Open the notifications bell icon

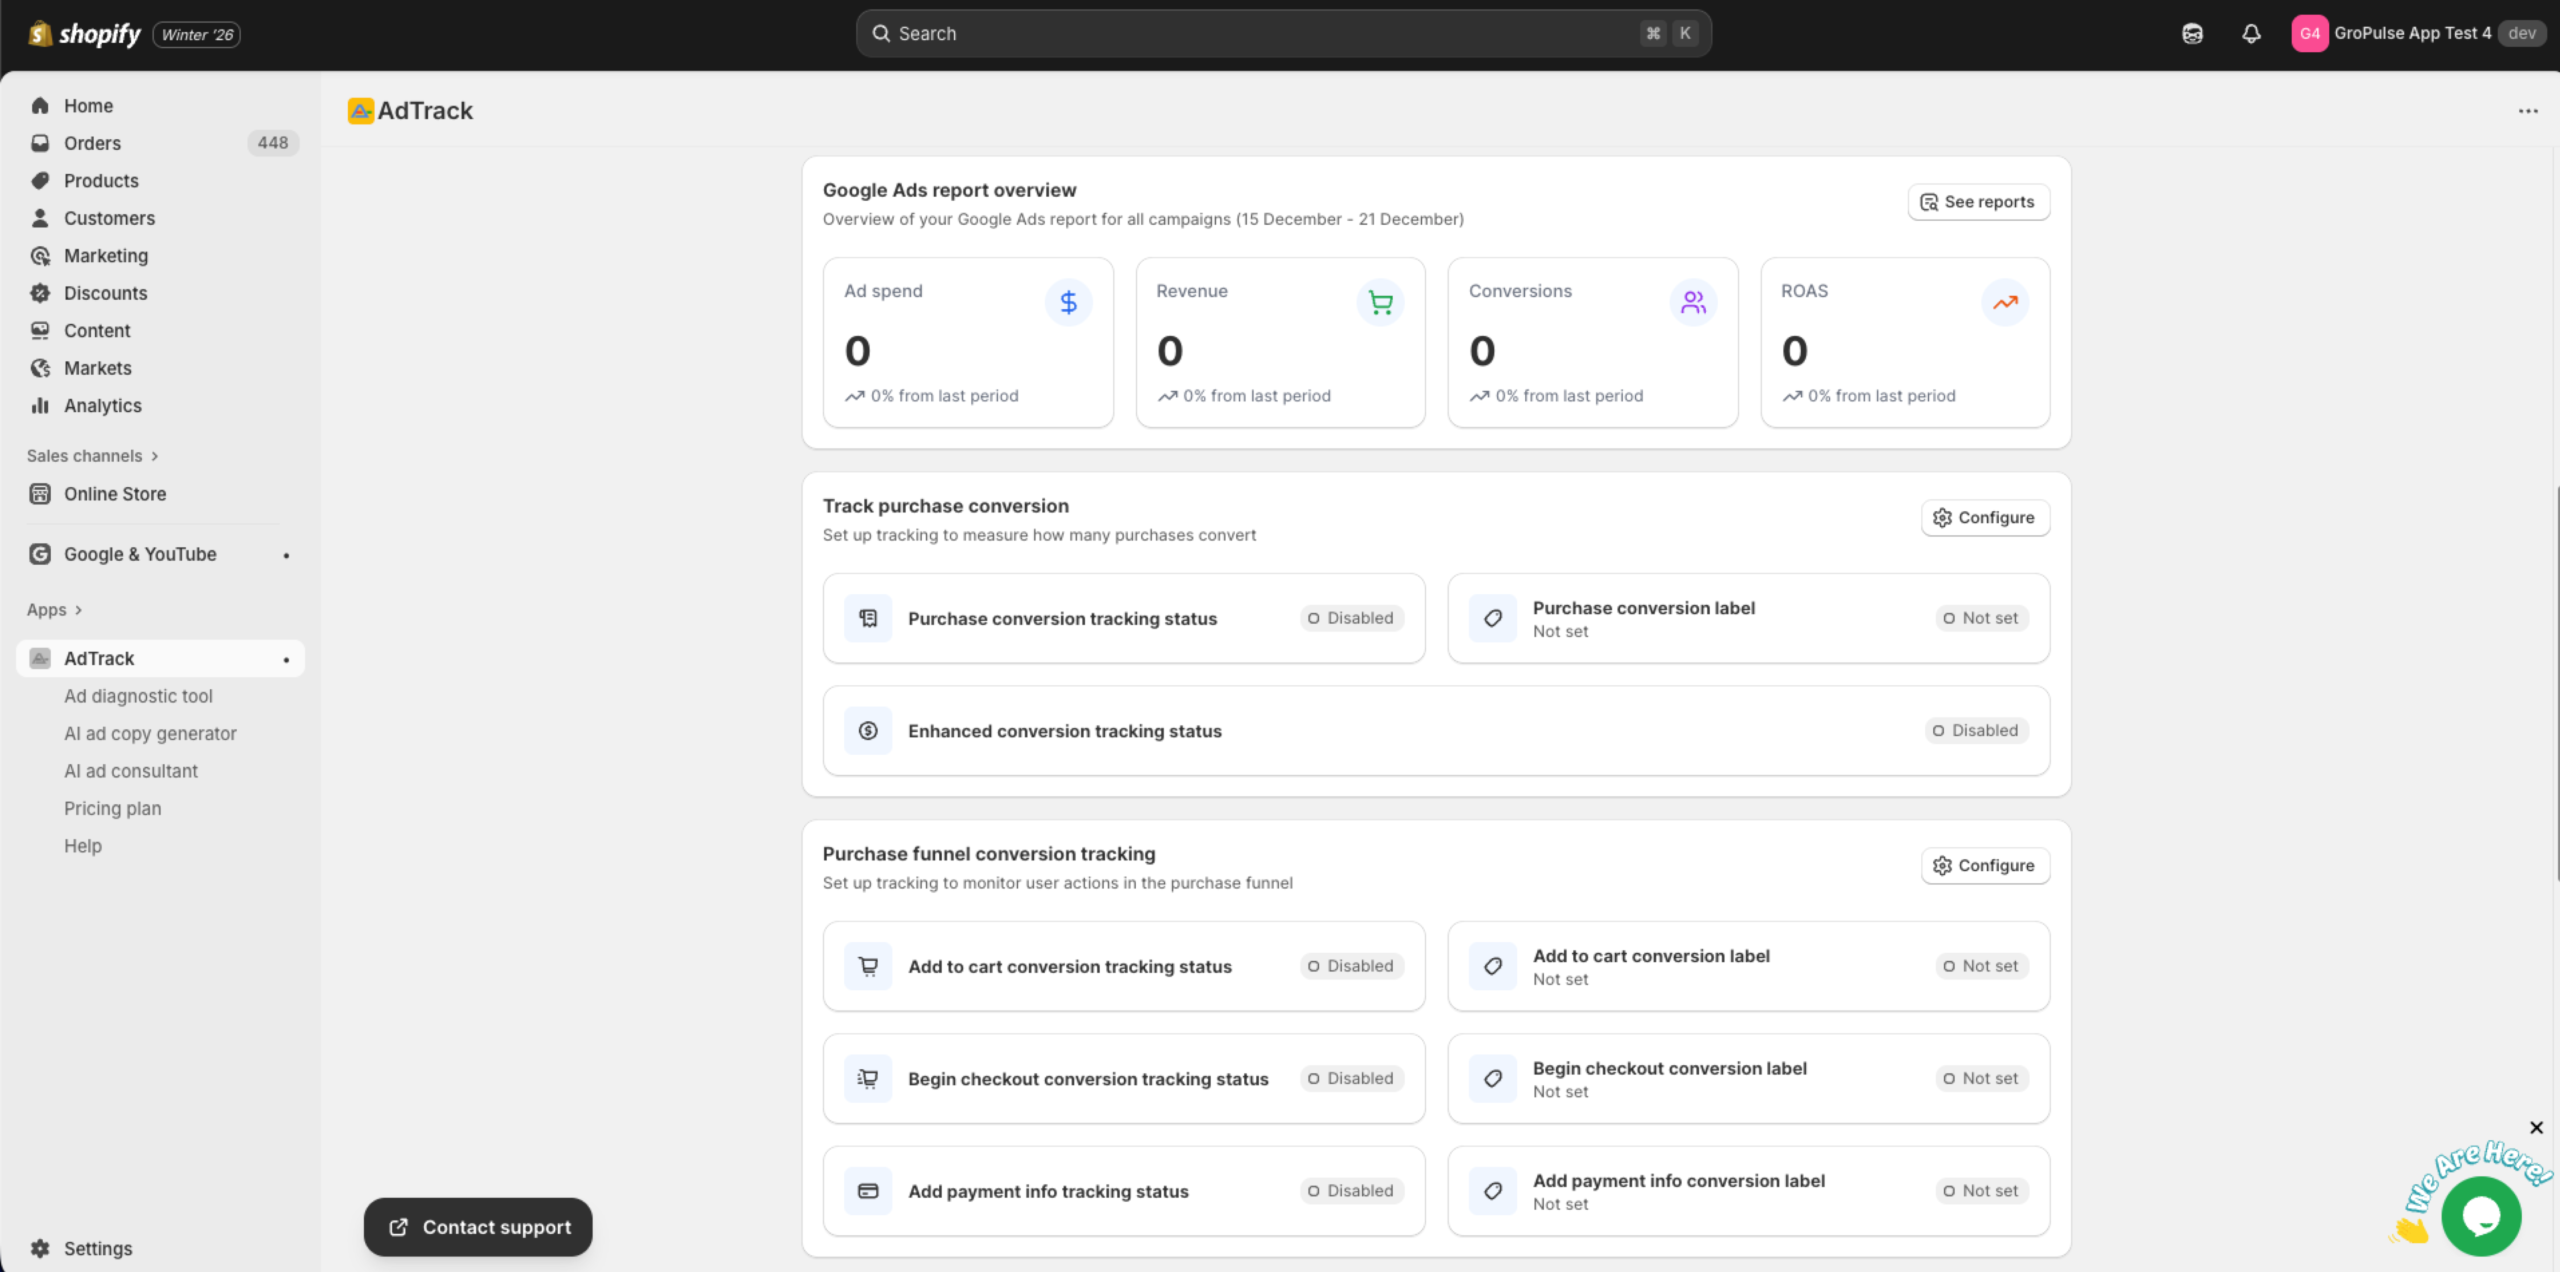[x=2251, y=33]
